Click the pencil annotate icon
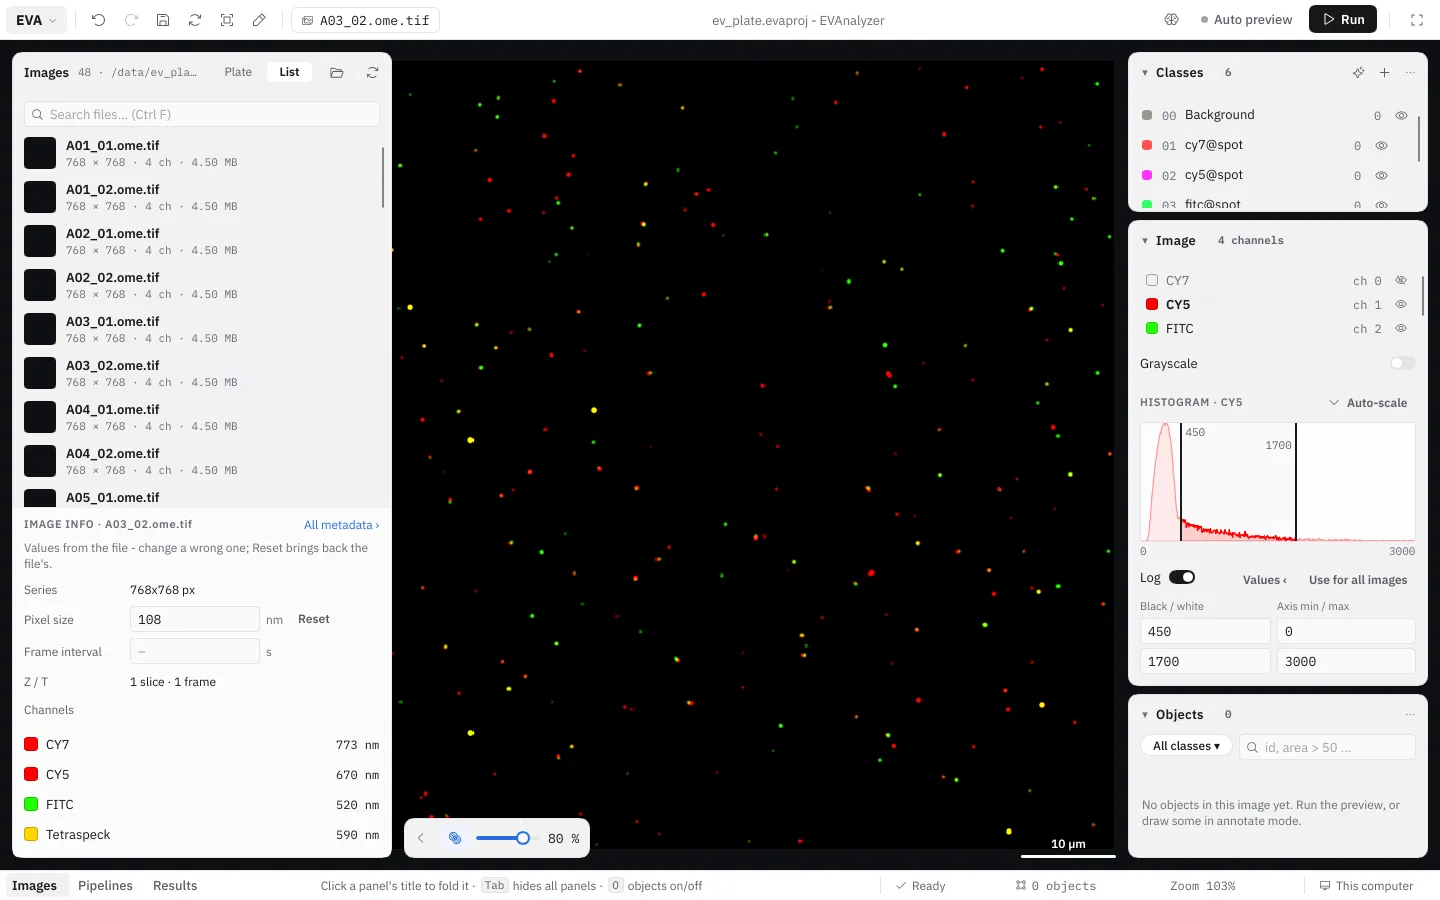This screenshot has height=900, width=1440. click(x=259, y=20)
